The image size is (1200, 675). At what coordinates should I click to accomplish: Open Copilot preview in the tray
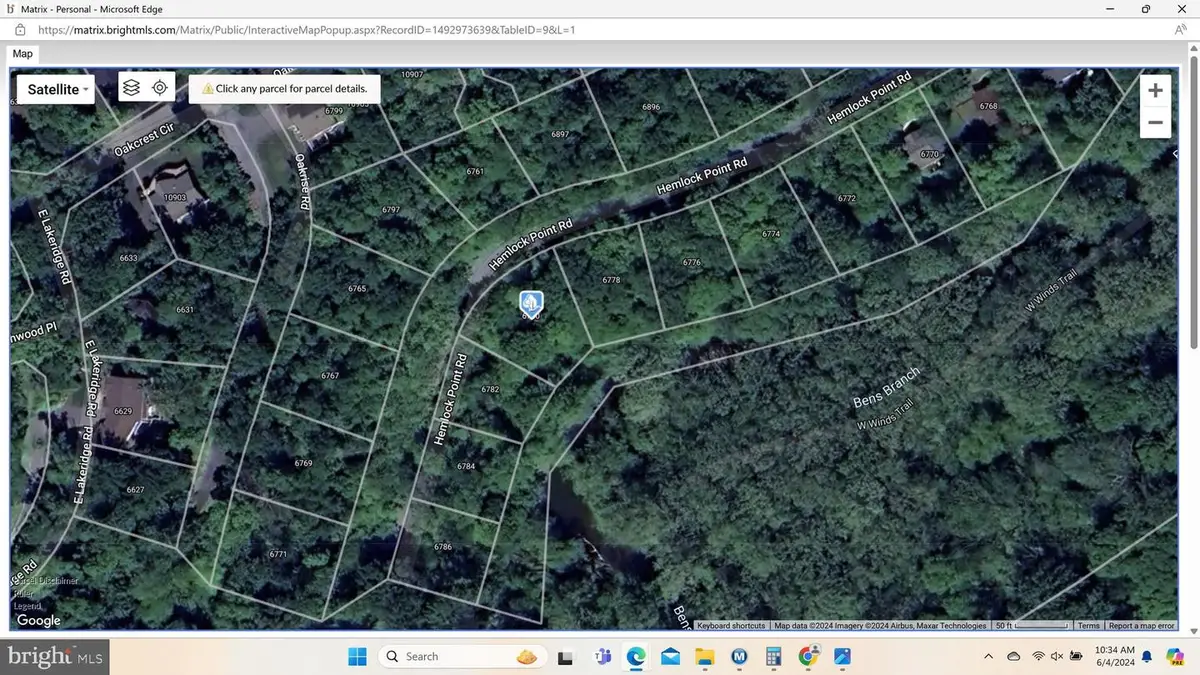tap(1174, 656)
